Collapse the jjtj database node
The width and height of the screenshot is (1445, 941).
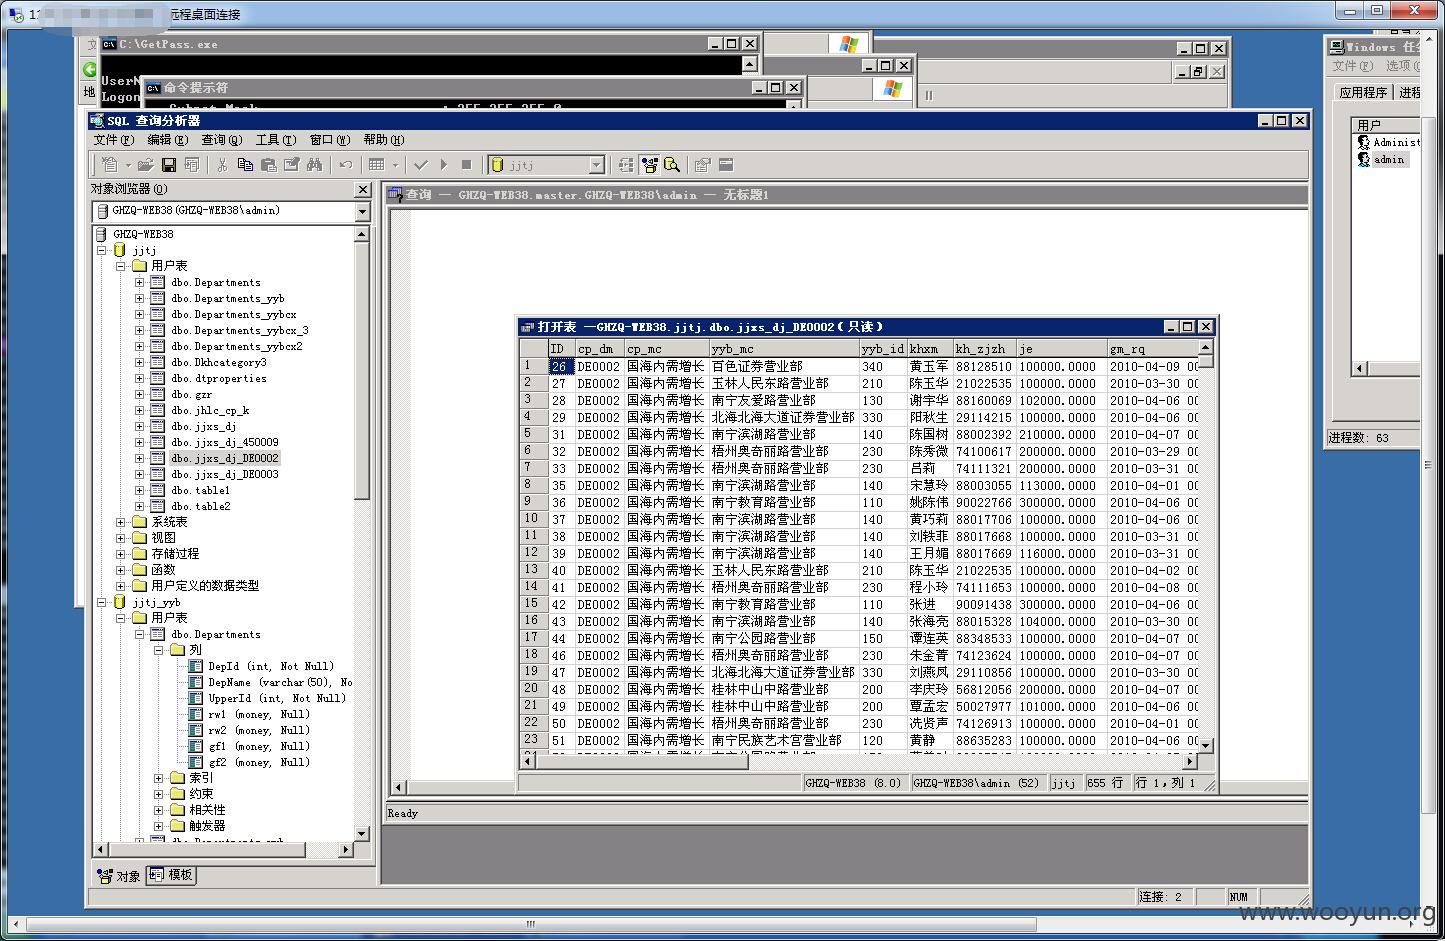click(x=102, y=250)
